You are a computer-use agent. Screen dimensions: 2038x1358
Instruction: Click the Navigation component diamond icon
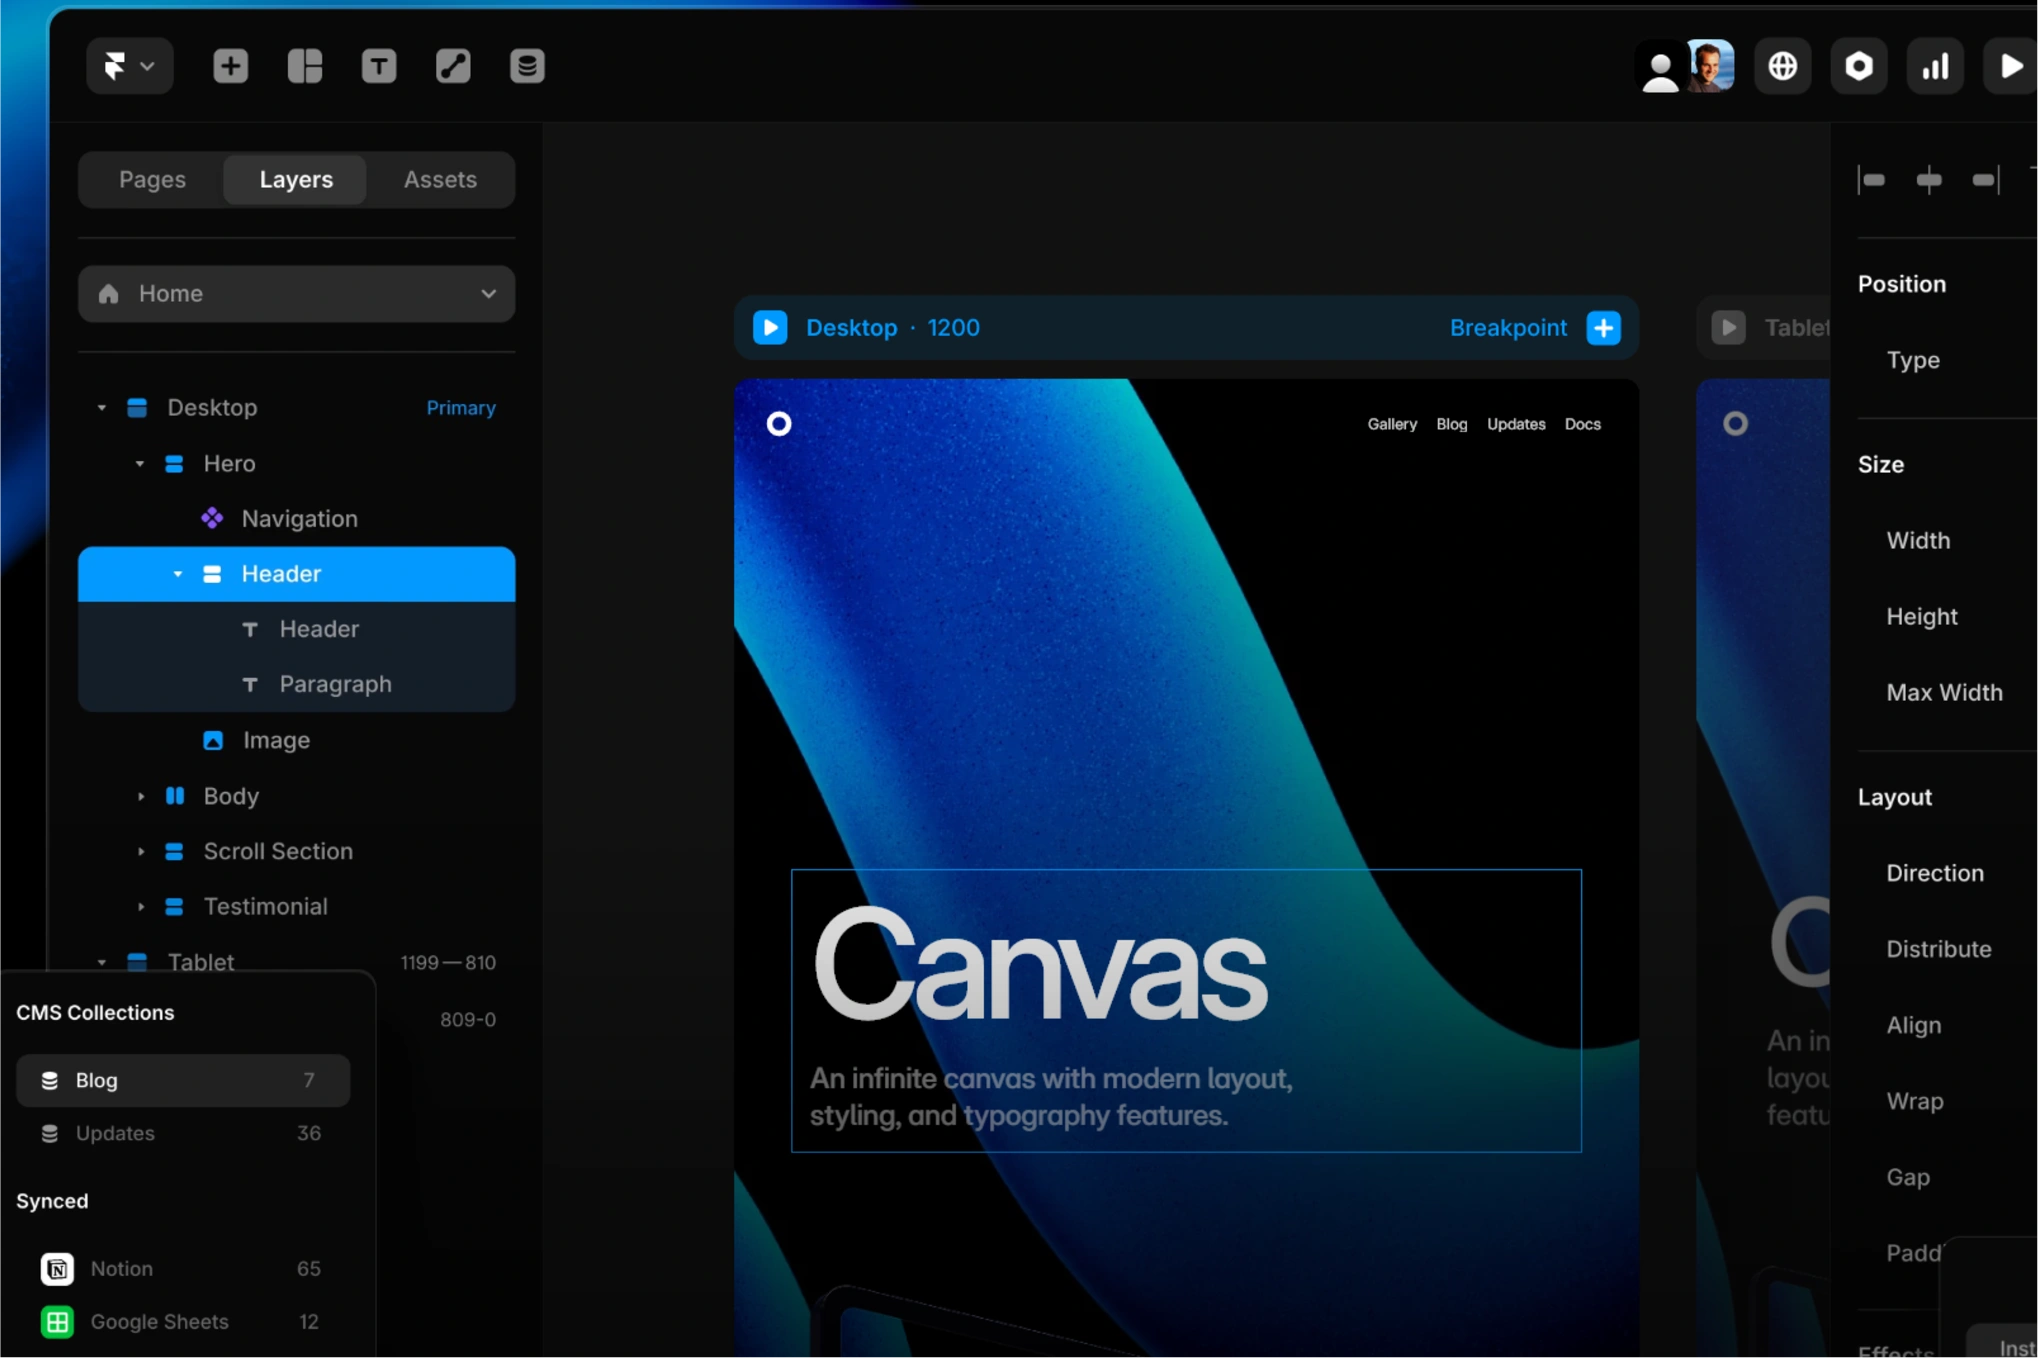(x=212, y=518)
